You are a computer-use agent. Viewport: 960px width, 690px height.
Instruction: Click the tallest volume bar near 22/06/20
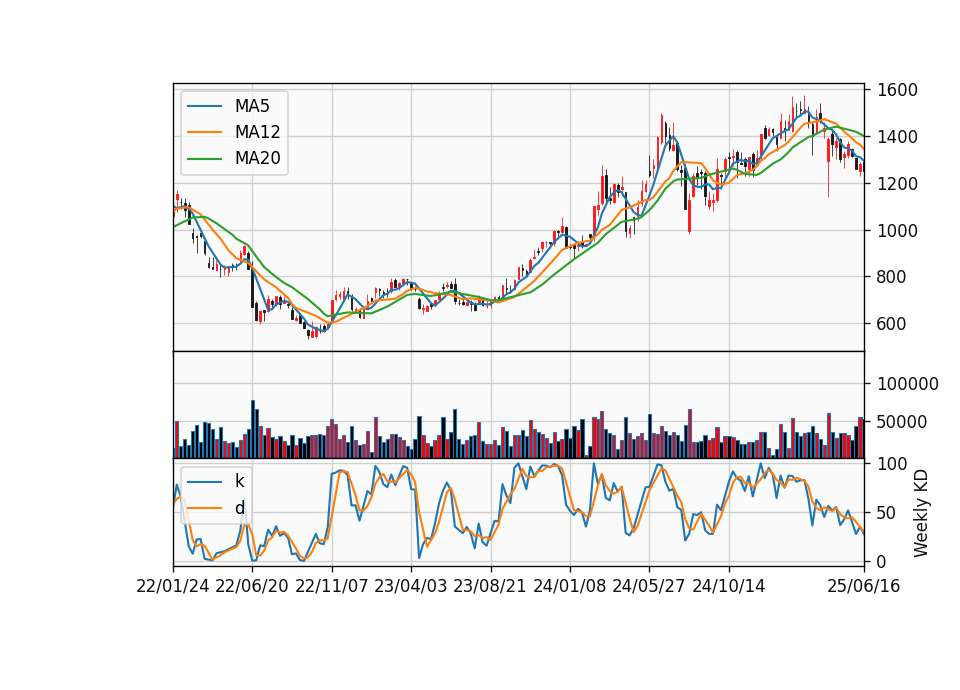(253, 429)
